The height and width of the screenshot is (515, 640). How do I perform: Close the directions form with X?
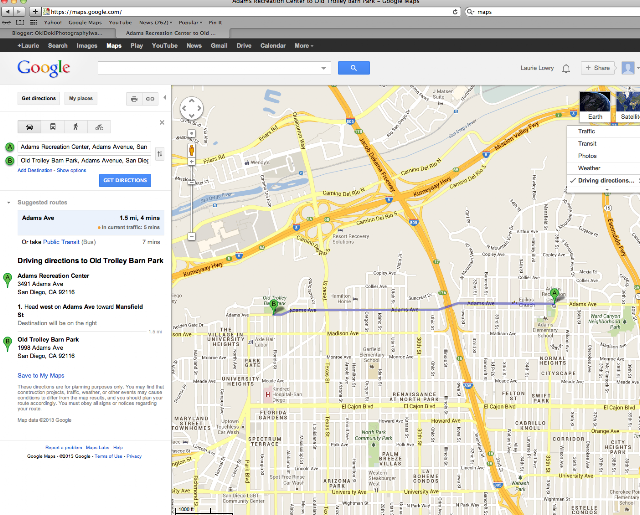[162, 122]
